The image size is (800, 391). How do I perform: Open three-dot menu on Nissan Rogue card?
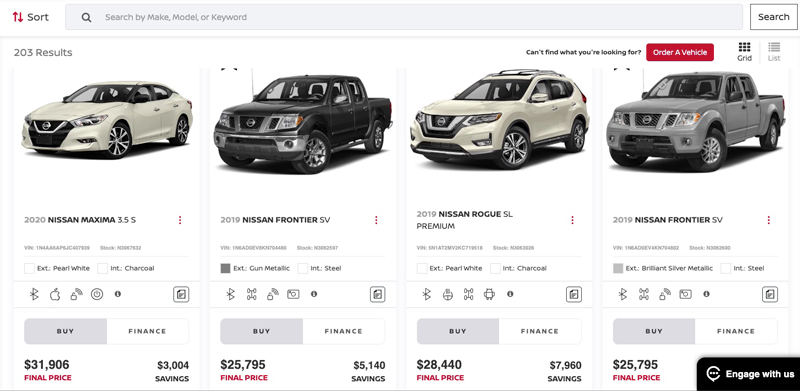572,220
